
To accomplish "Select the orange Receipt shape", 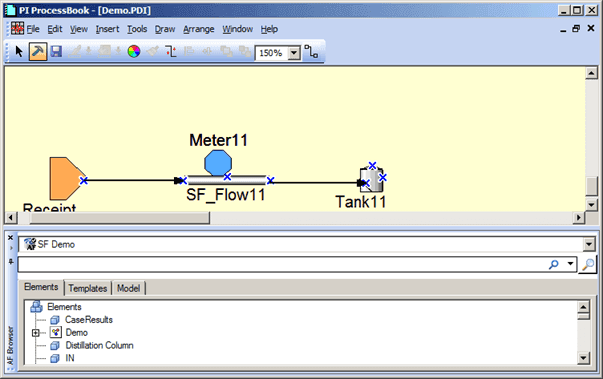I will [x=66, y=178].
